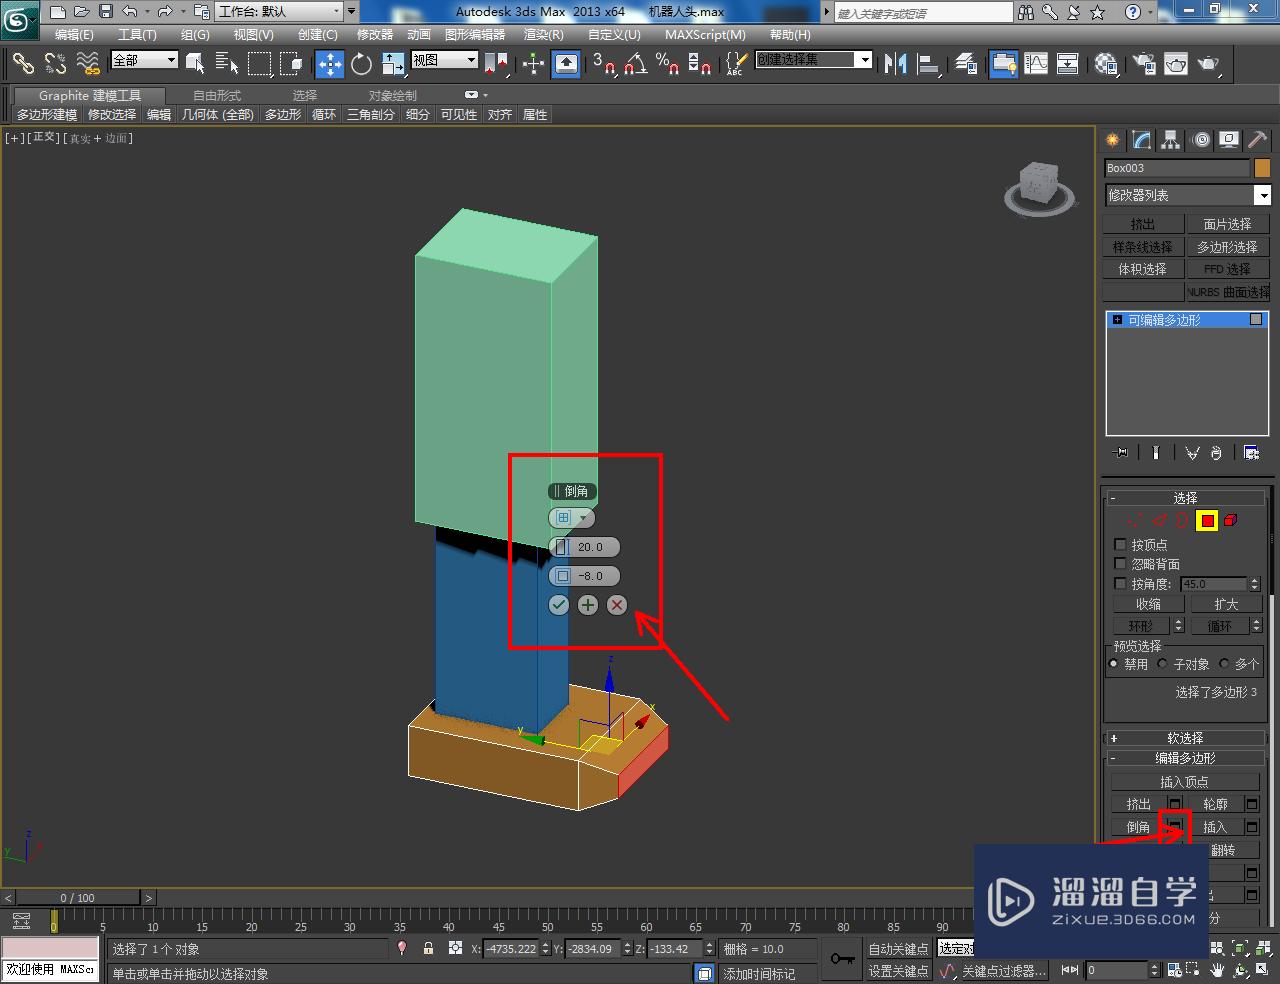
Task: Toggle 3D Snaps icon
Action: click(x=604, y=64)
